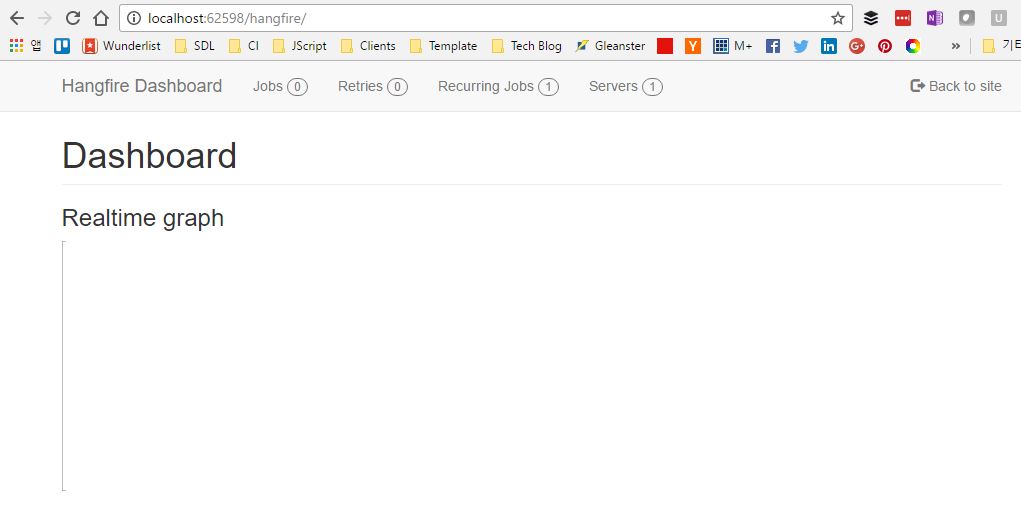Screen dimensions: 1021x513
Task: Open the rightmost bookmarks folder
Action: 1001,46
